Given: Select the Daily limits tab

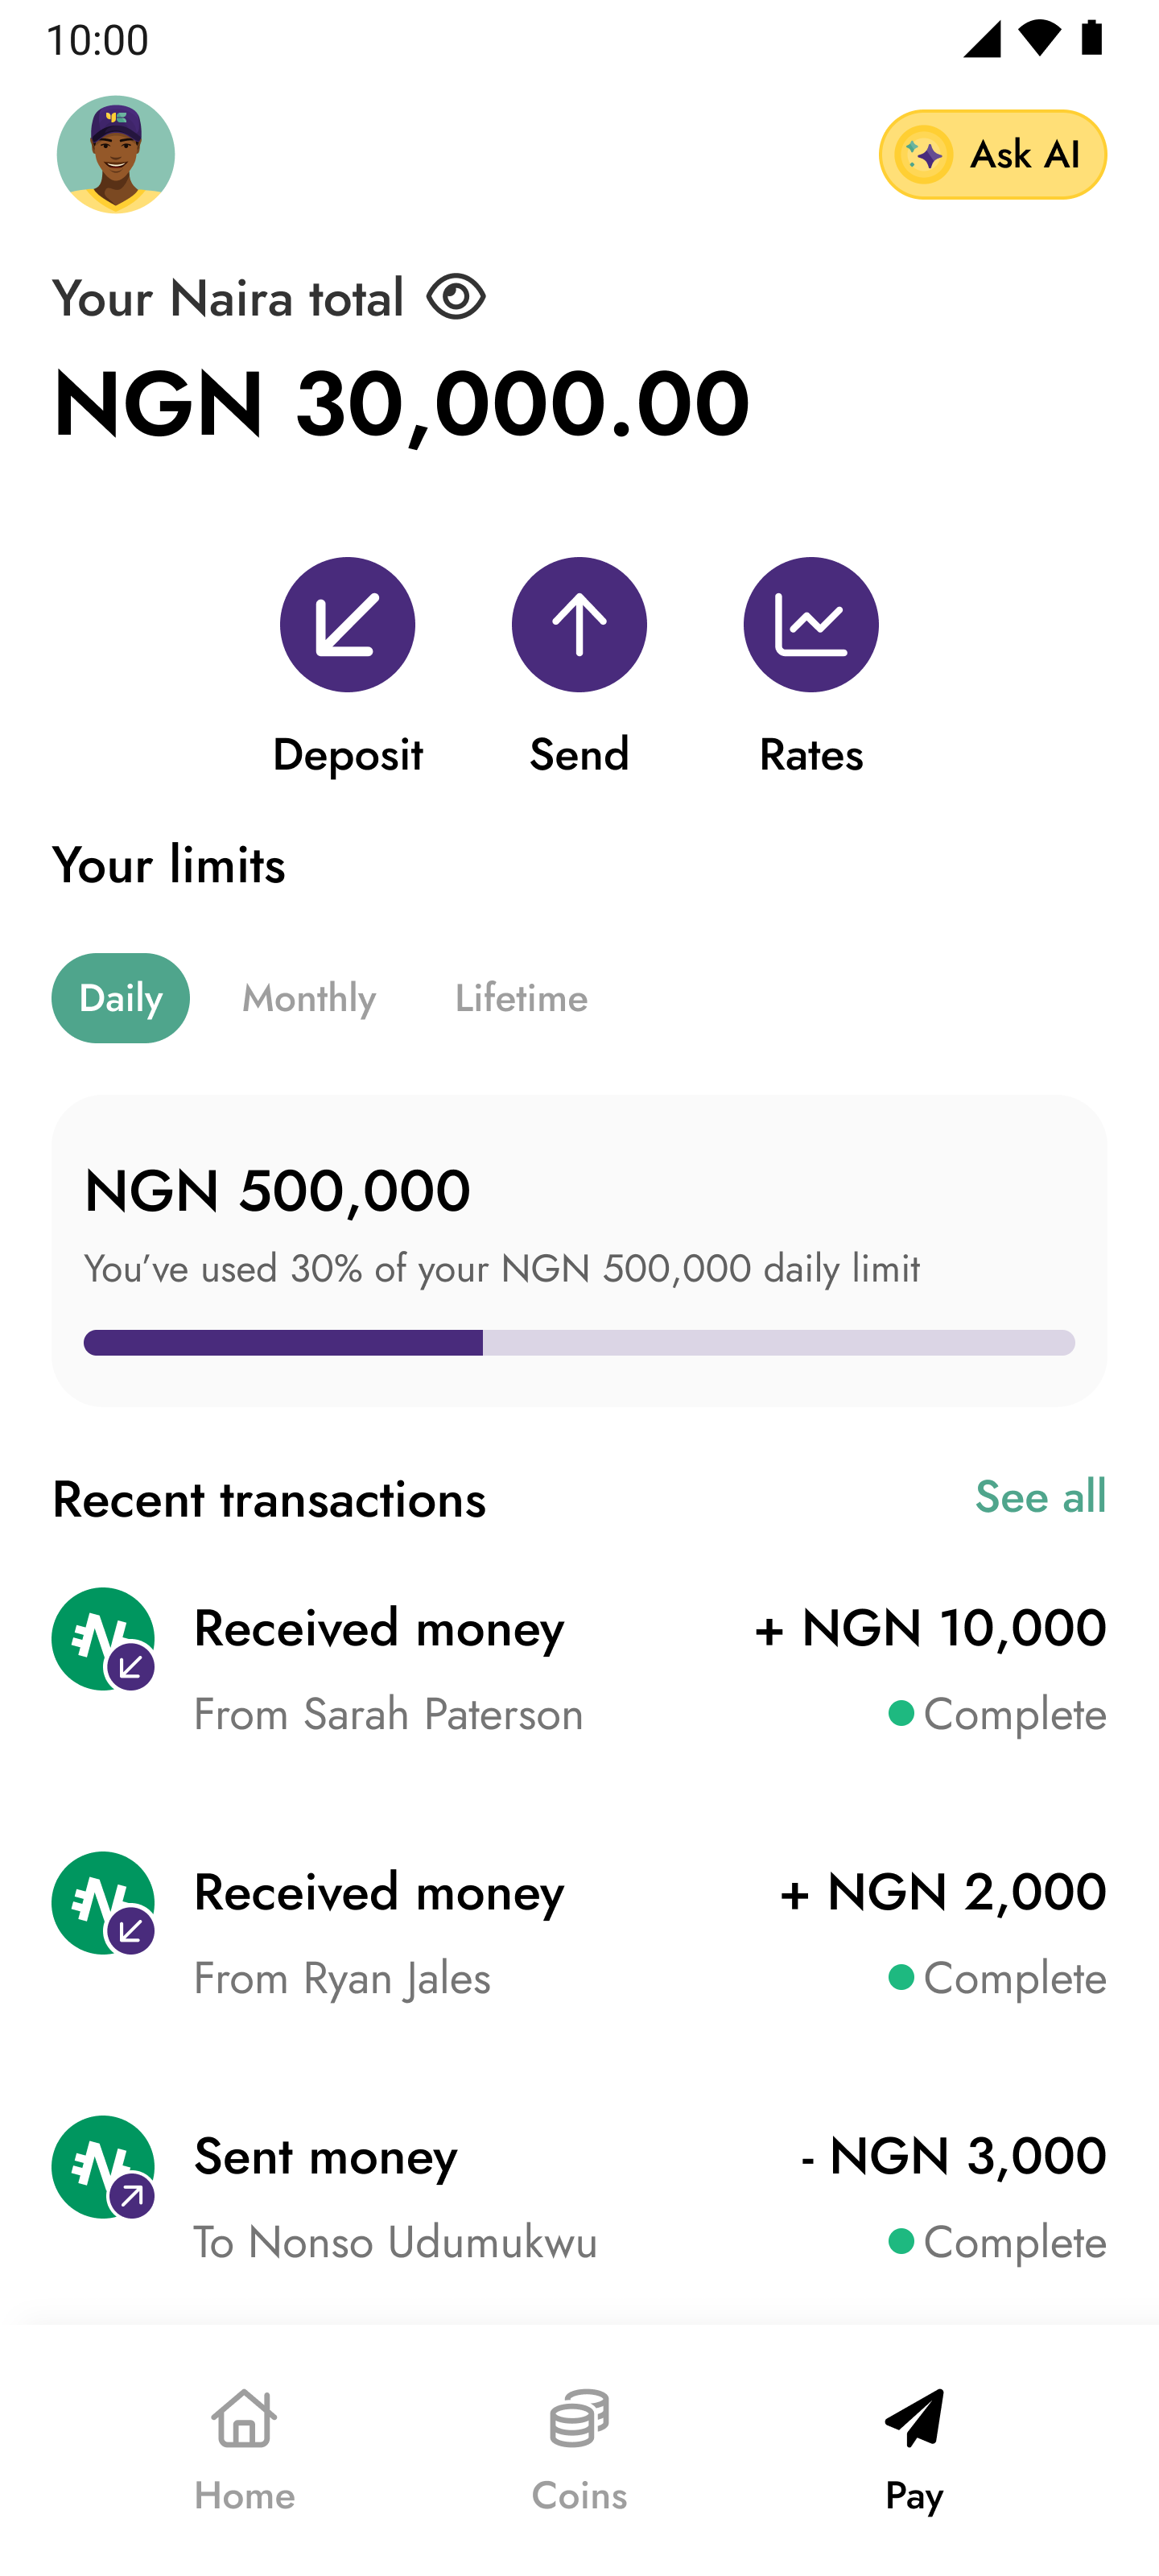Looking at the screenshot, I should pos(120,997).
